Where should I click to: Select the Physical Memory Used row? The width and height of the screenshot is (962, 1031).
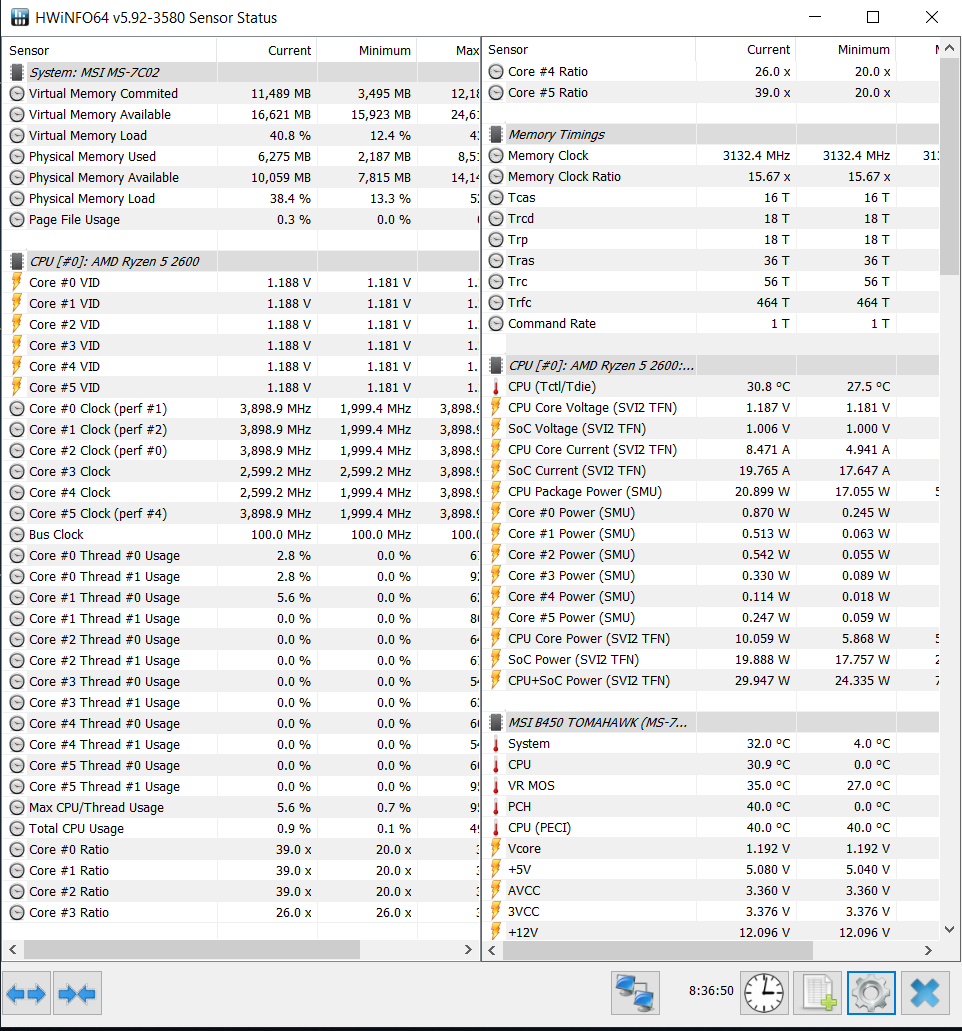(x=241, y=156)
